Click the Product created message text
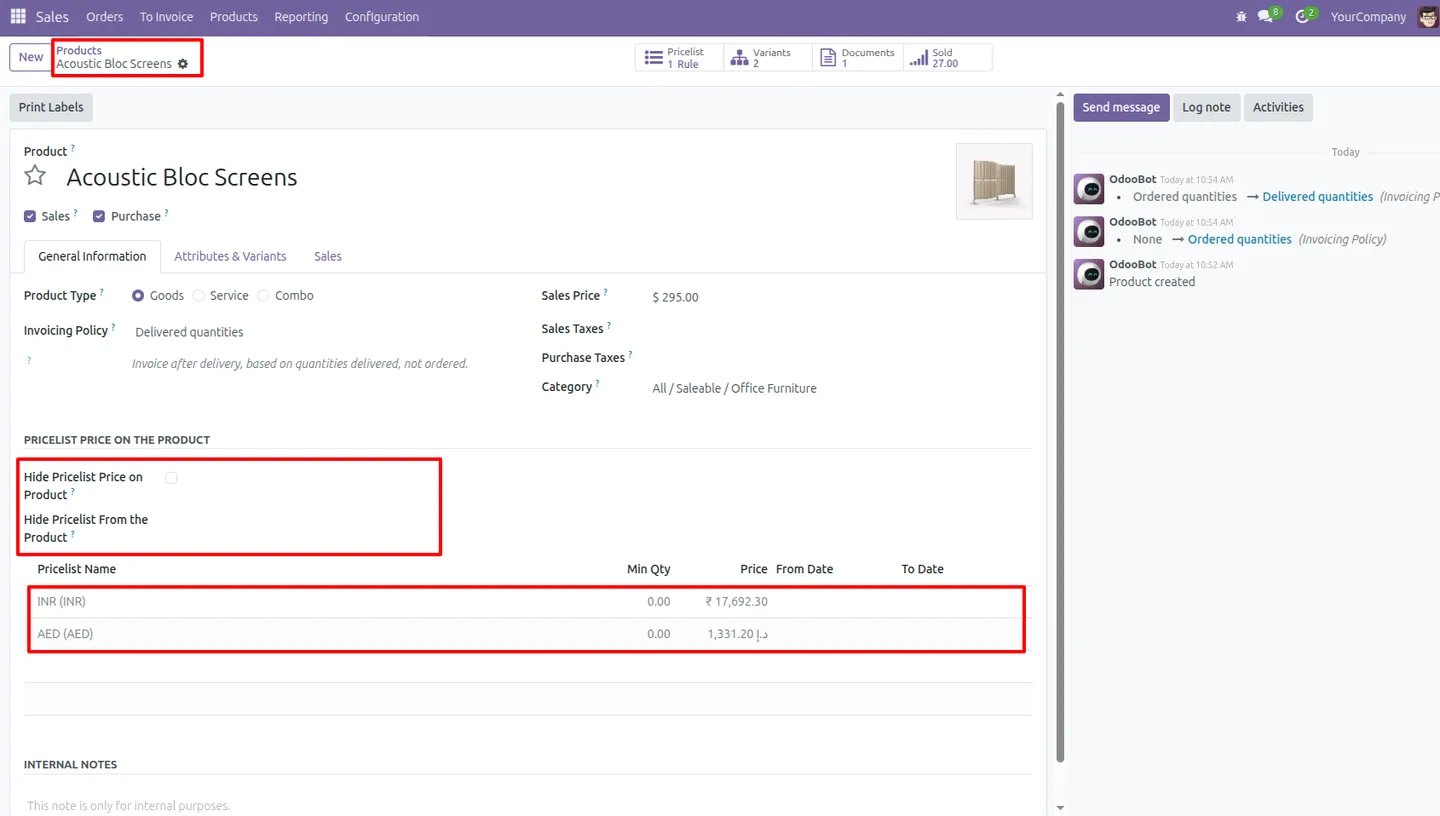 pos(1152,282)
